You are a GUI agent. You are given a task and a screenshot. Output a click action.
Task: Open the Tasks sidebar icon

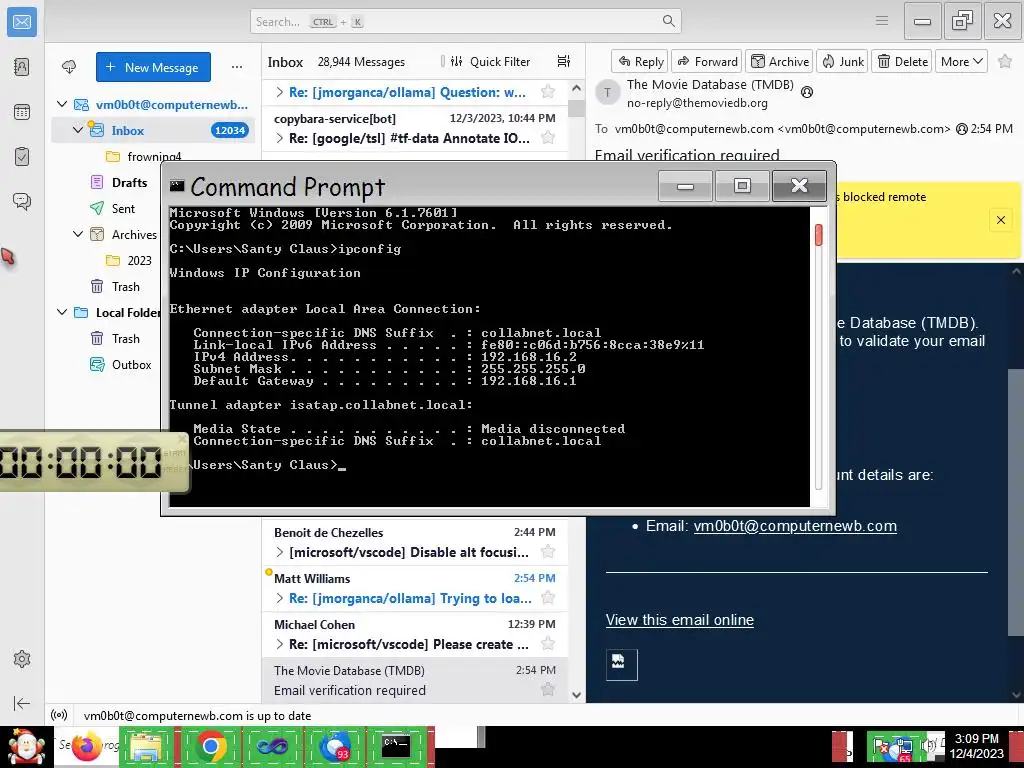[x=22, y=157]
